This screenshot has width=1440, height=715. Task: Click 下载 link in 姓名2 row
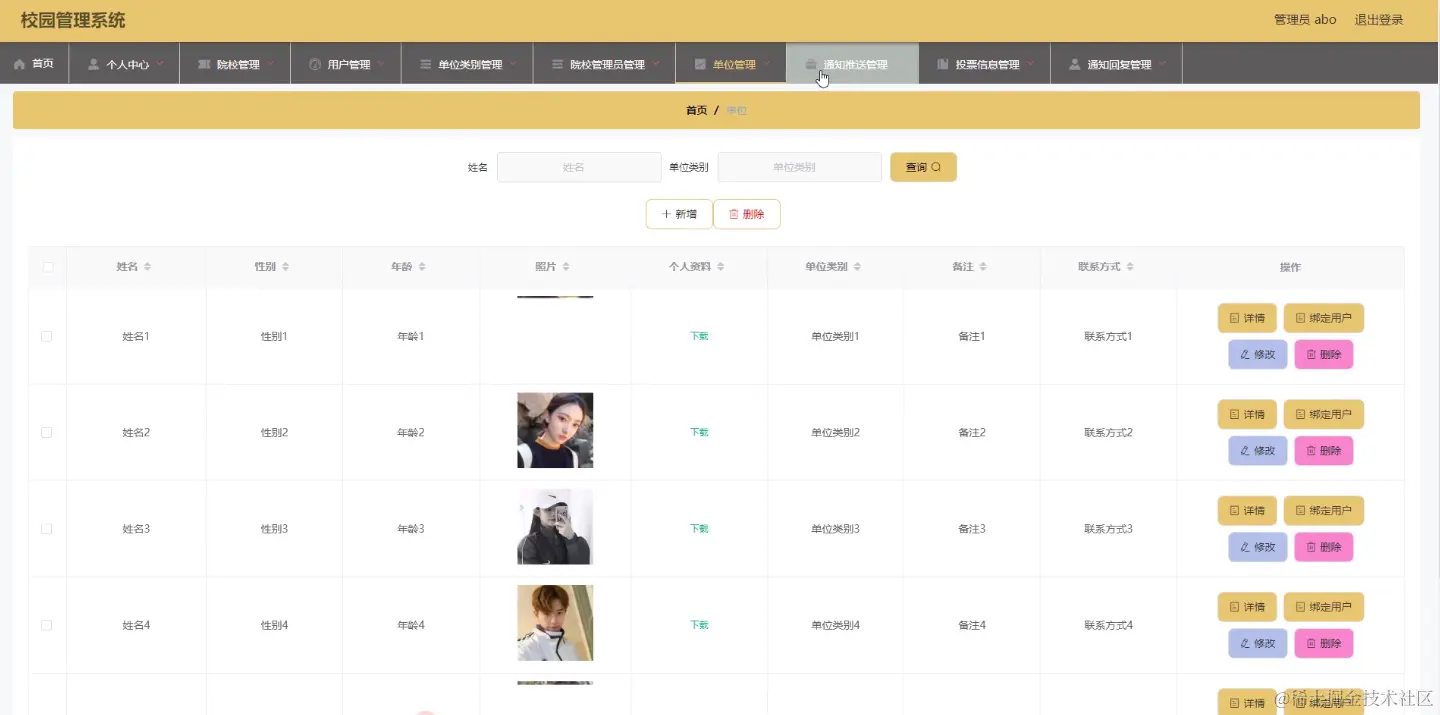699,432
